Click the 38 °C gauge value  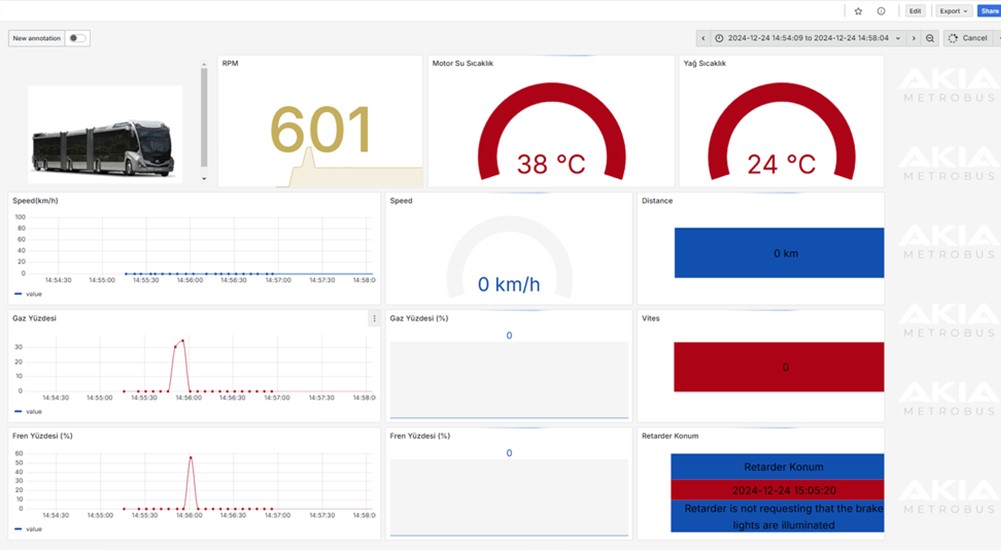[x=551, y=165]
